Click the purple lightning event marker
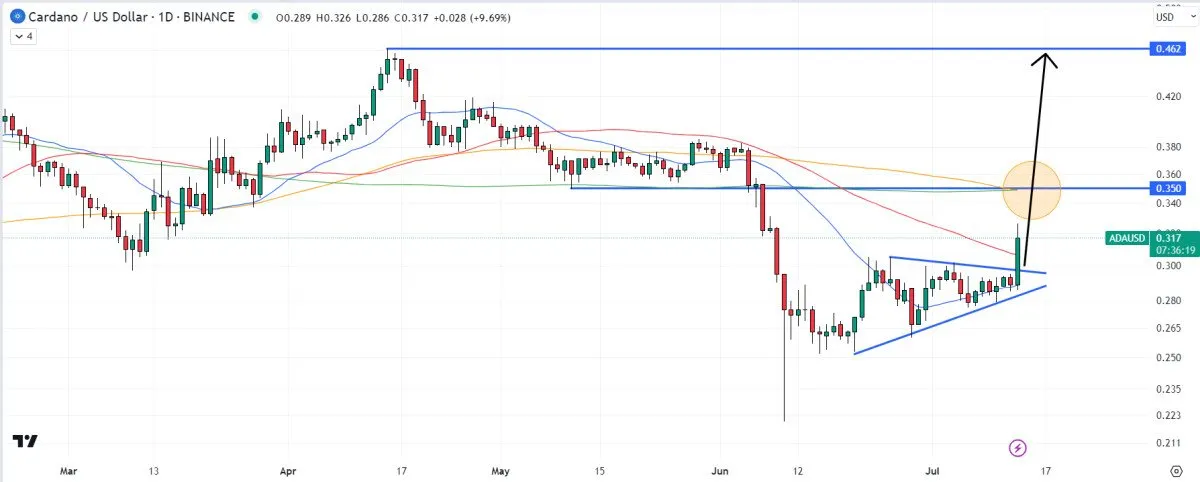 1018,446
